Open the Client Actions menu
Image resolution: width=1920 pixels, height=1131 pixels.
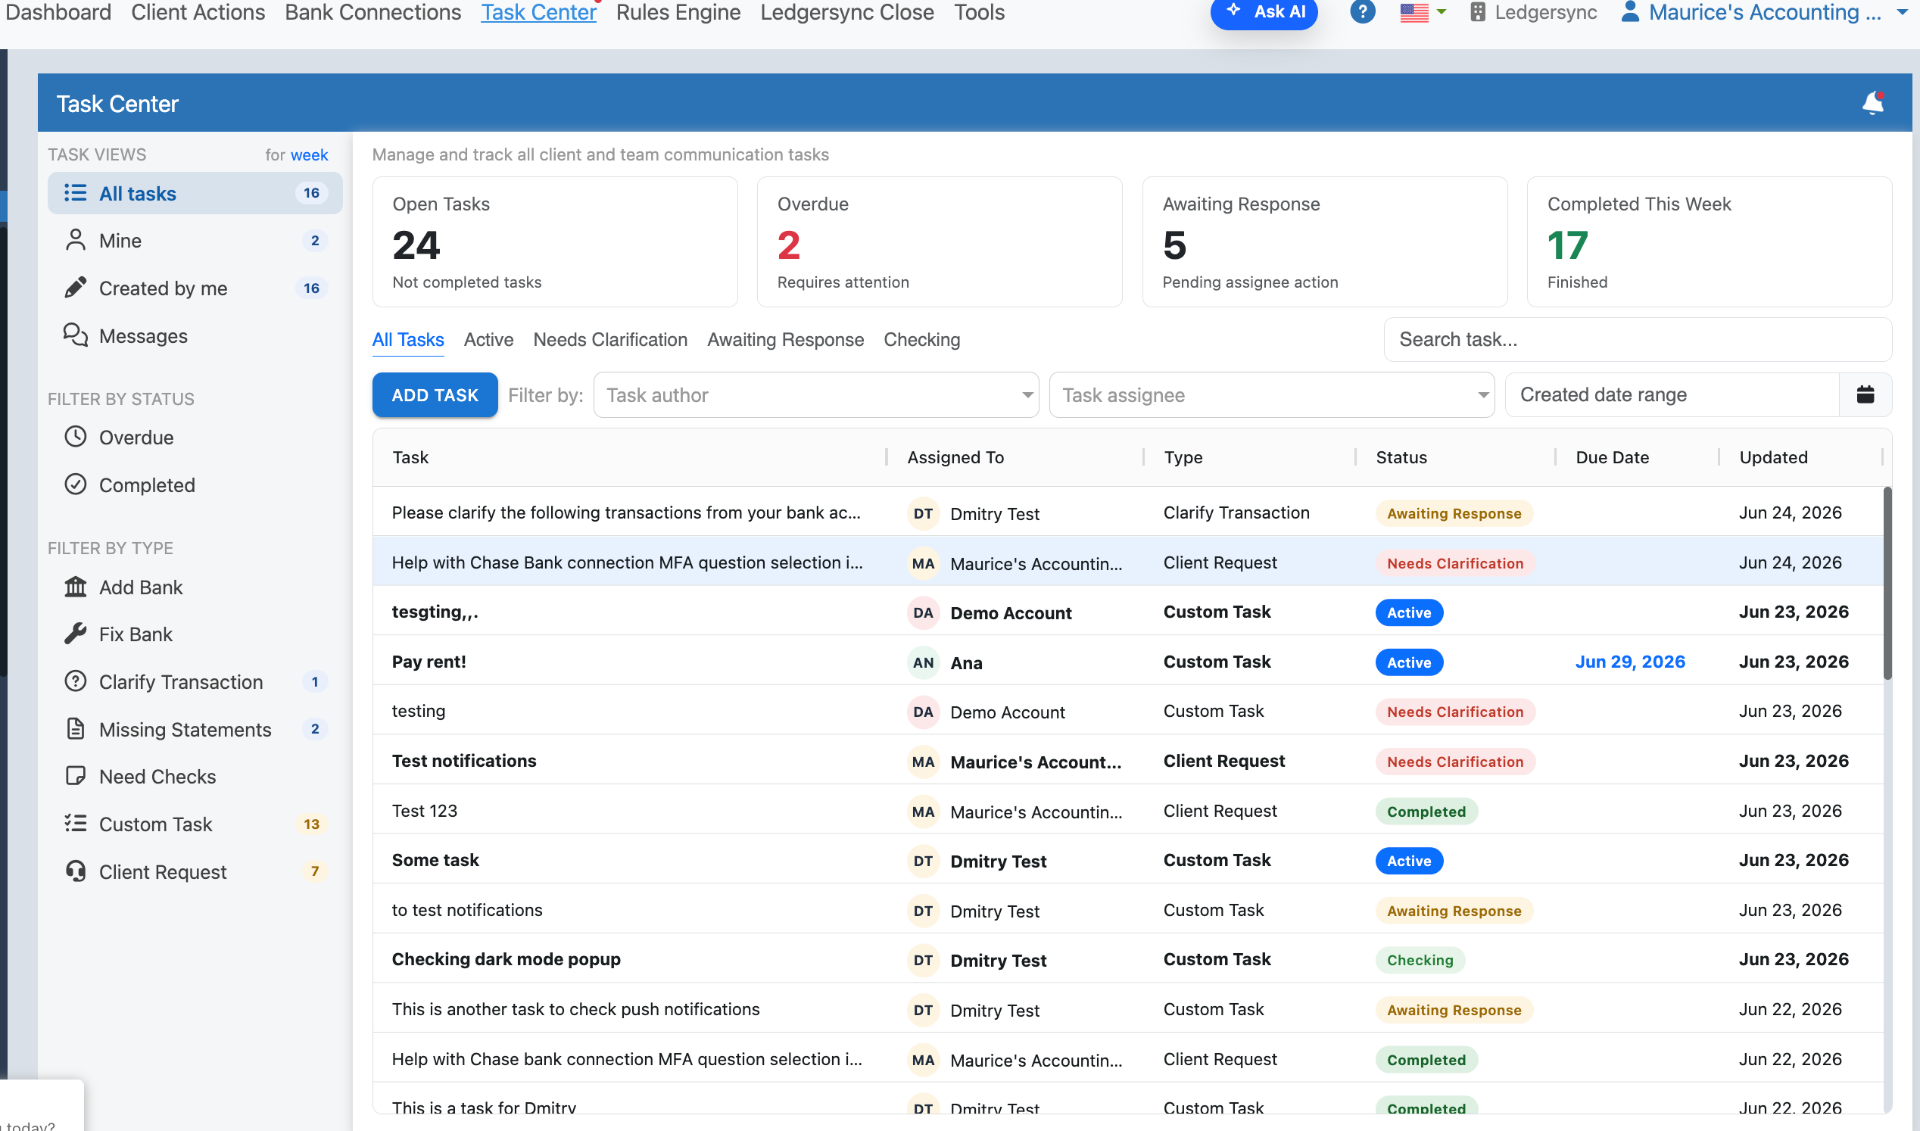pos(198,13)
